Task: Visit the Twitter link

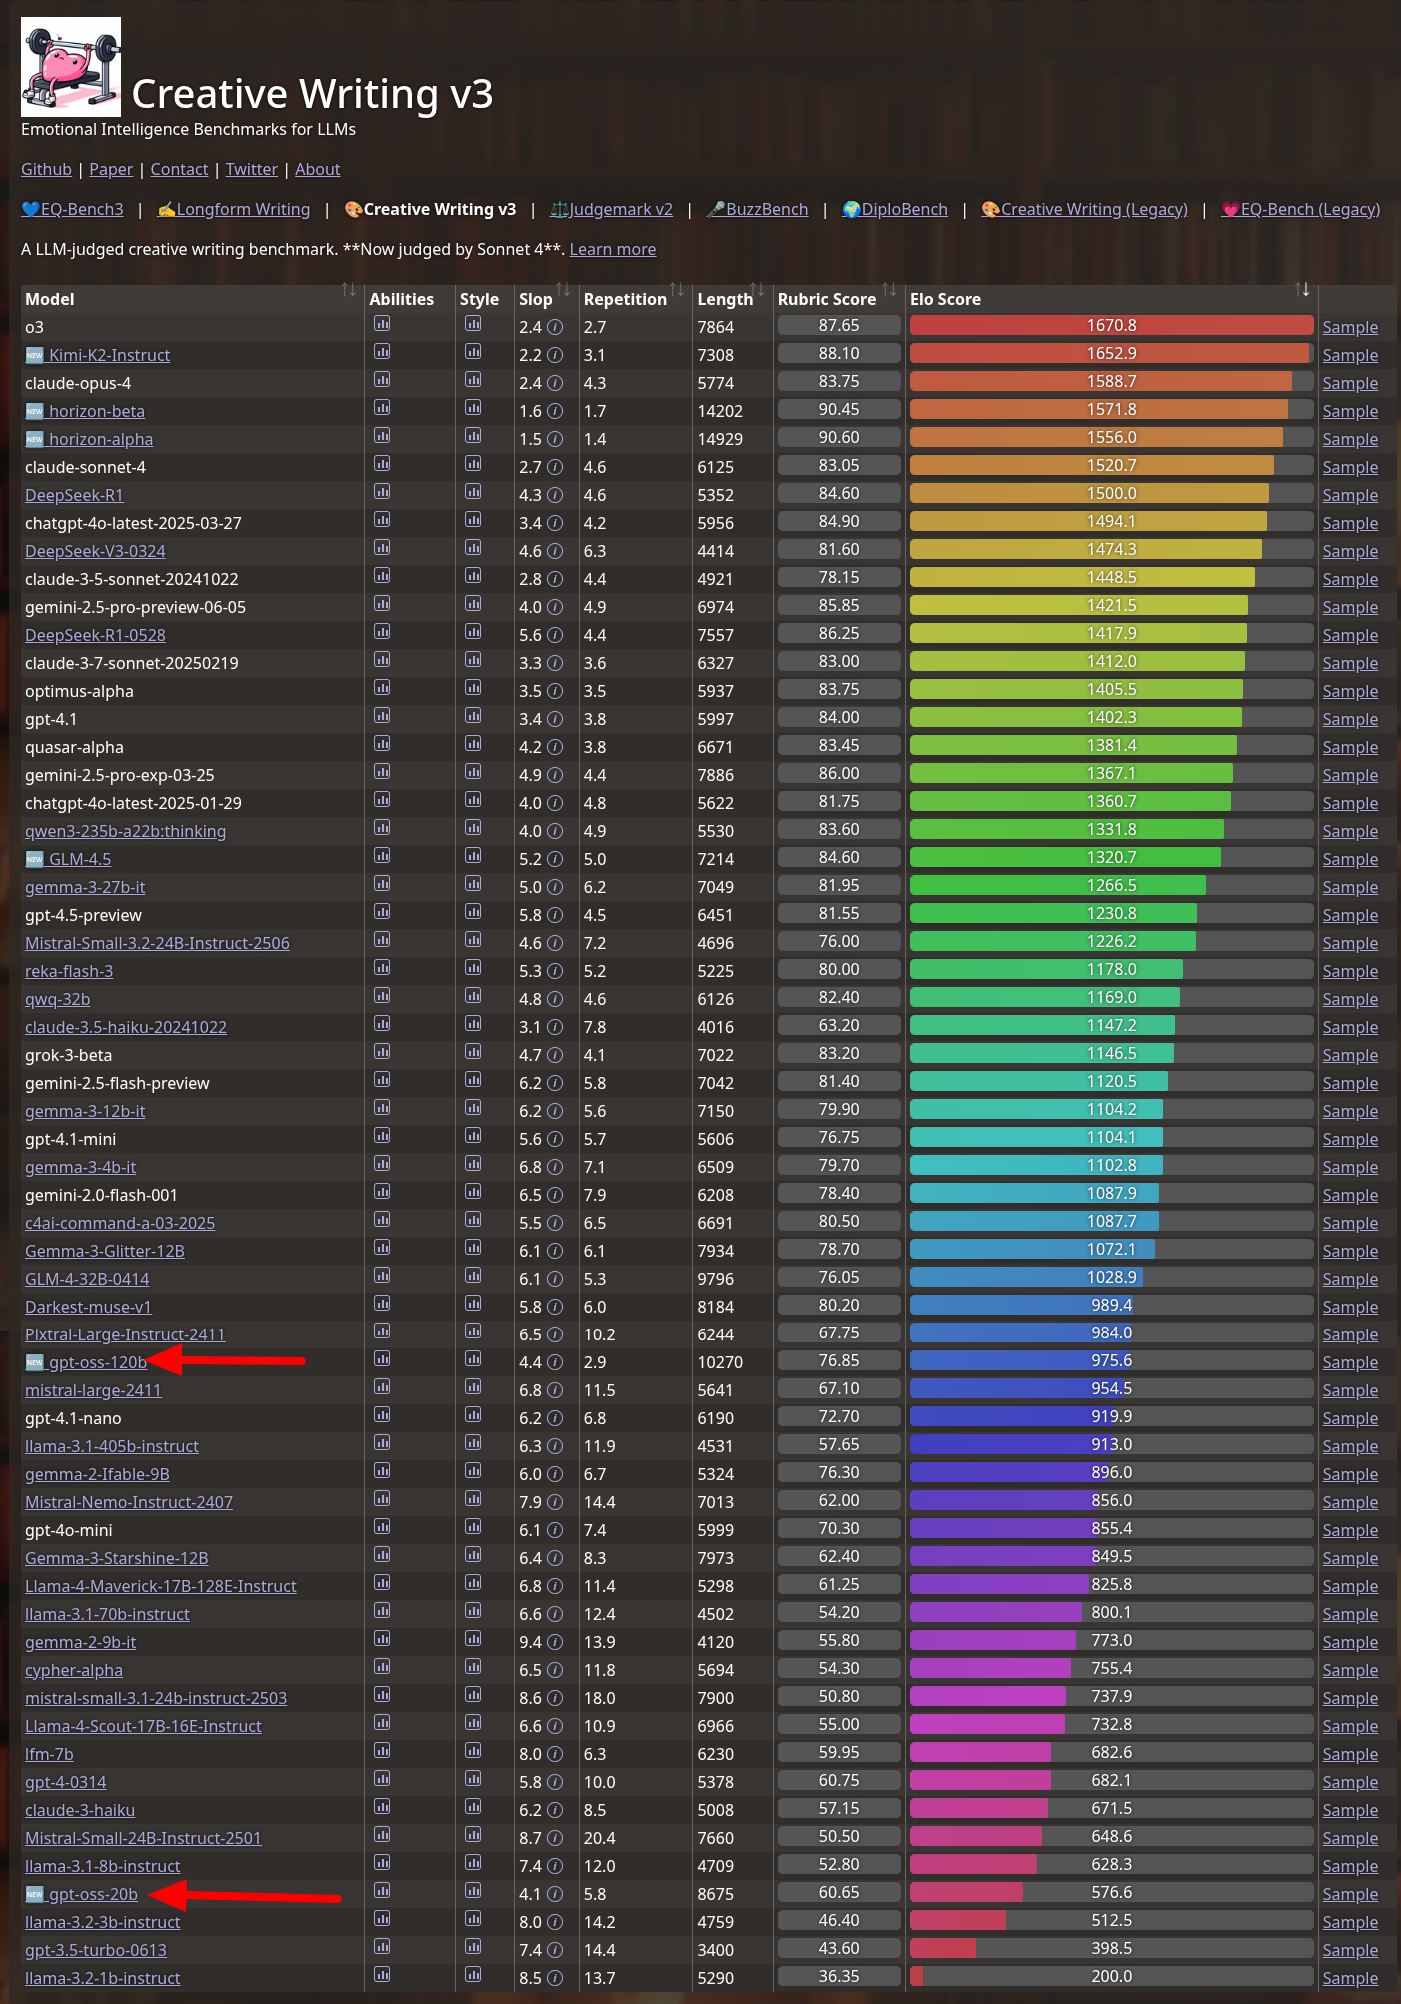Action: coord(252,169)
